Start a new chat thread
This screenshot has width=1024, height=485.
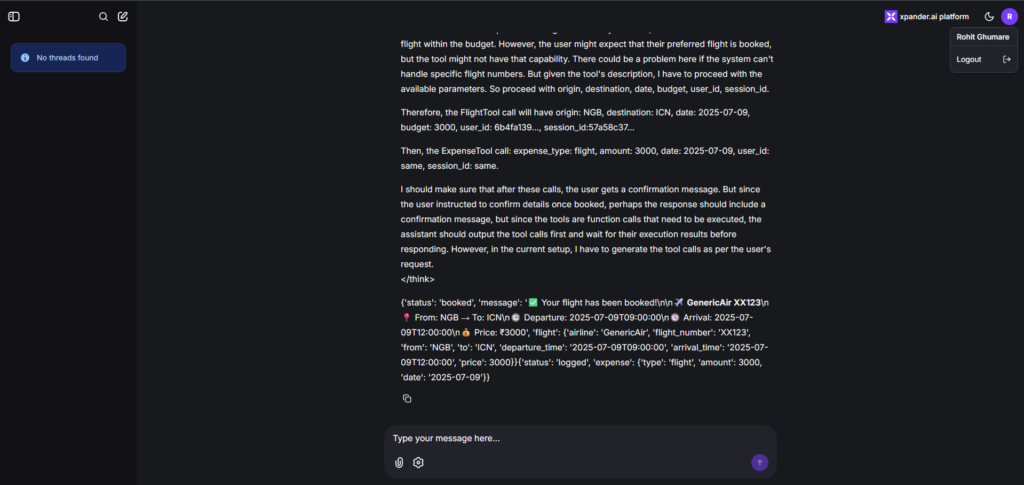pyautogui.click(x=123, y=17)
